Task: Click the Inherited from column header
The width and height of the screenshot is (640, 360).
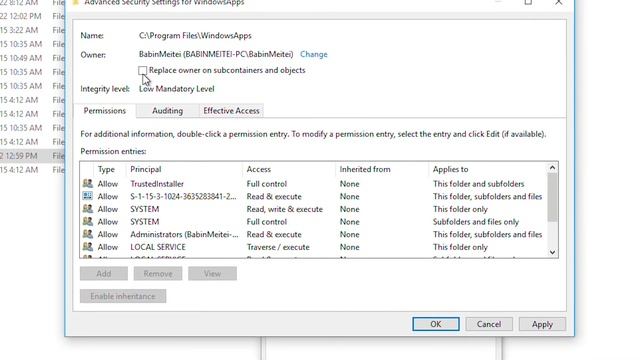Action: [365, 169]
